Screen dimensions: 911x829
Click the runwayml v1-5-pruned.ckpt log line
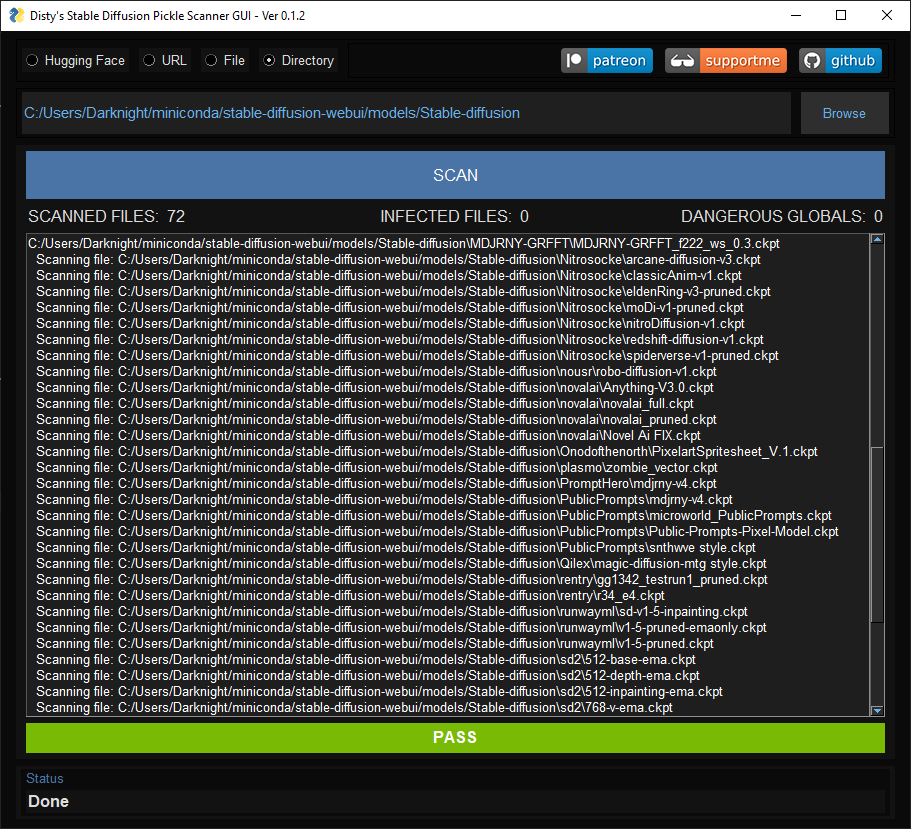[375, 643]
